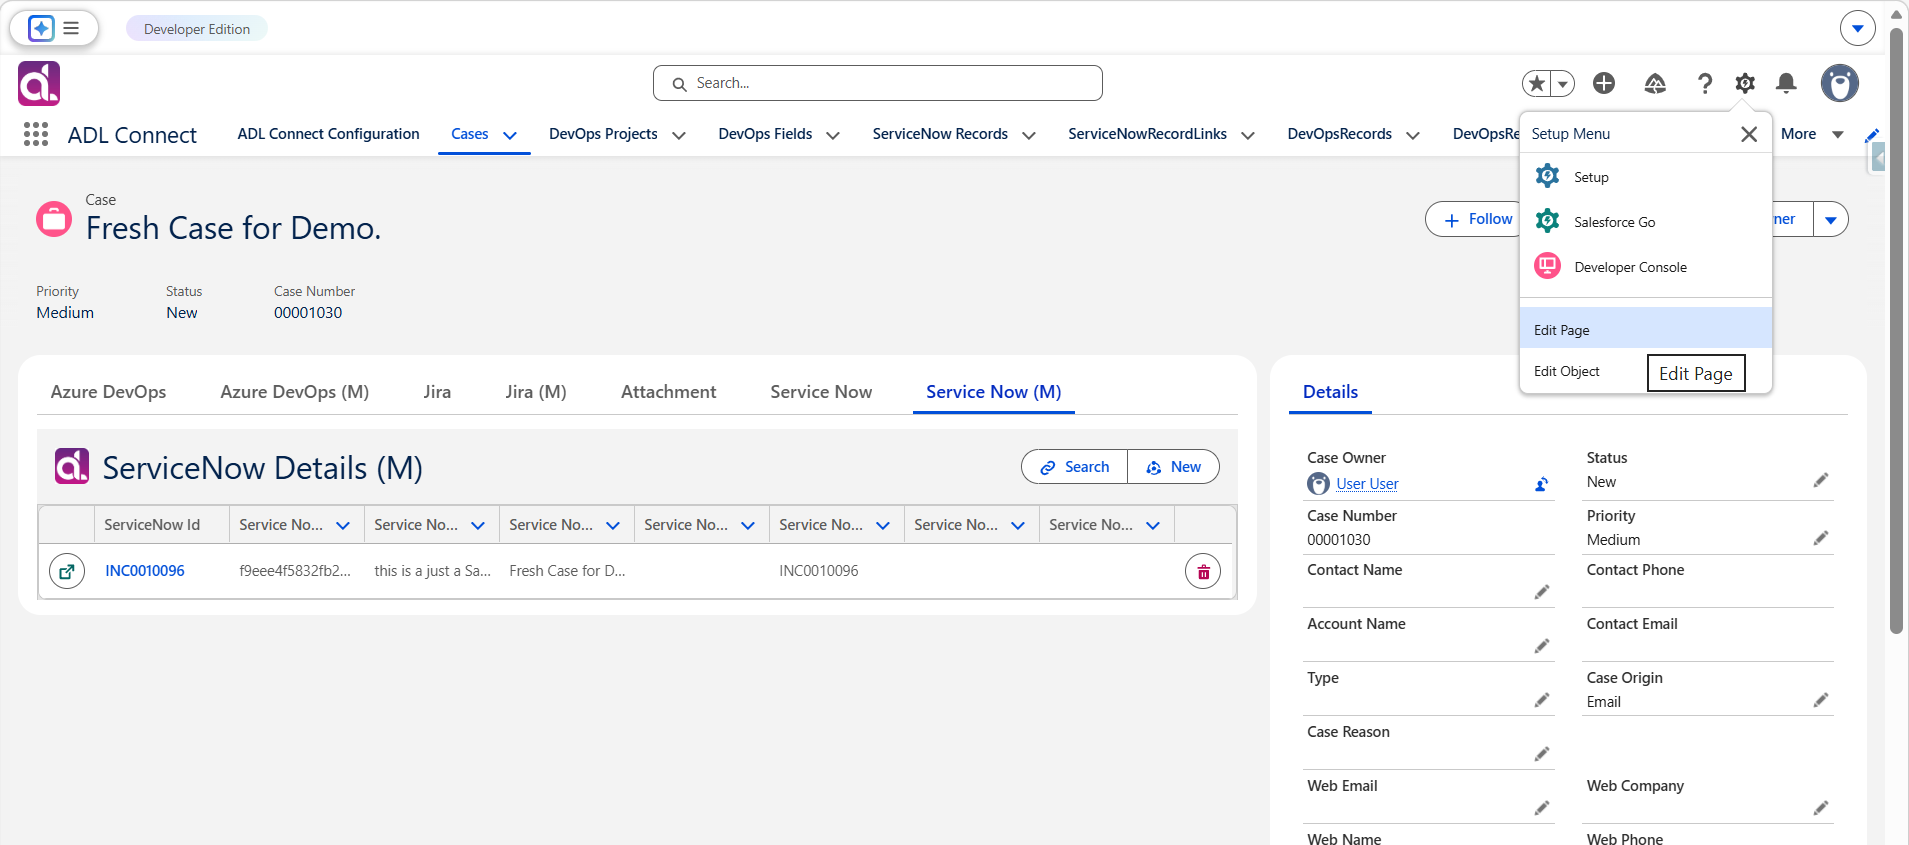
Task: Click the Trailhead guidance center icon
Action: click(1655, 83)
